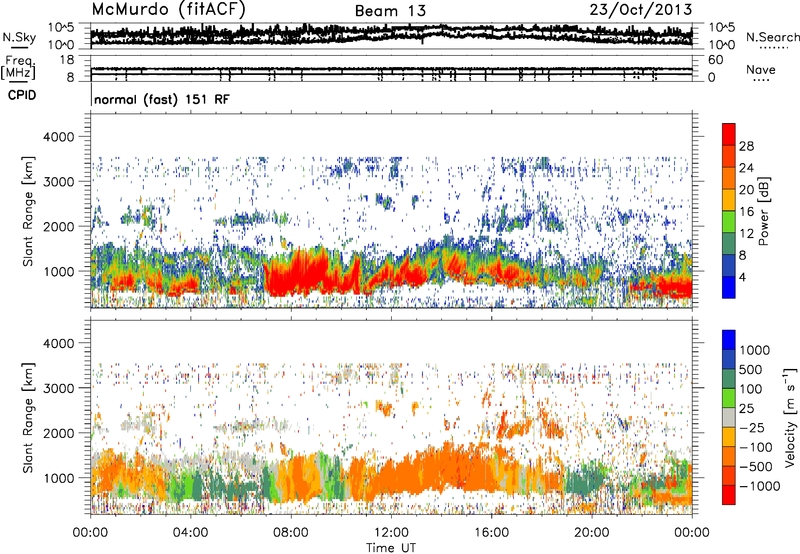Click the "Power [dB]" colorbar title
The width and height of the screenshot is (800, 554).
[x=764, y=211]
